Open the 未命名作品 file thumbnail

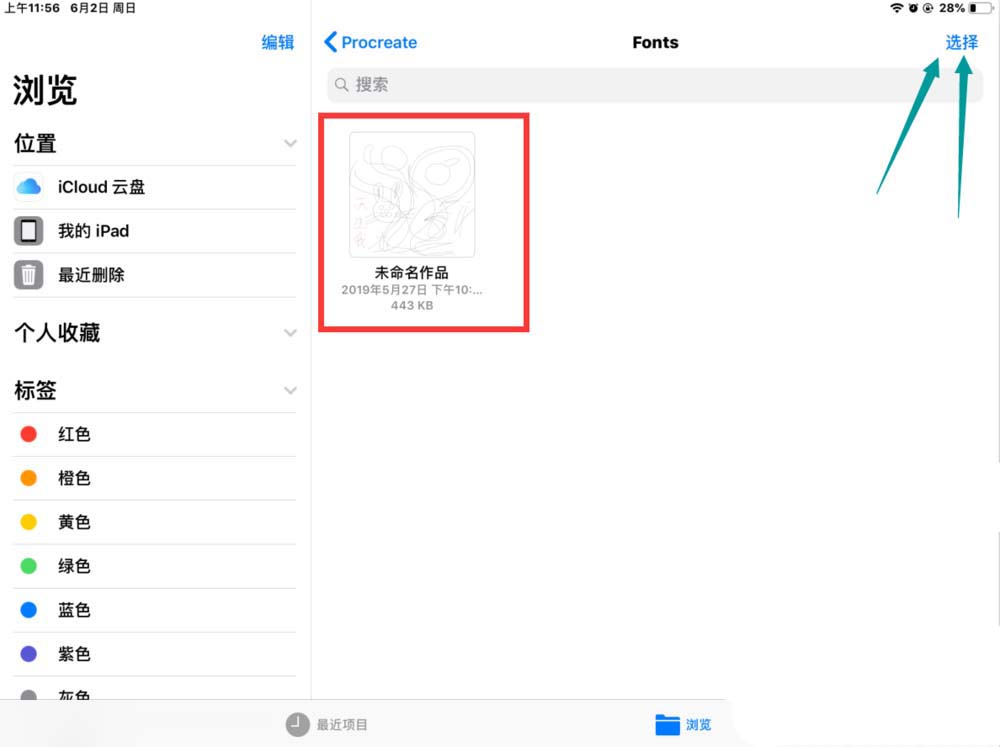pos(412,195)
